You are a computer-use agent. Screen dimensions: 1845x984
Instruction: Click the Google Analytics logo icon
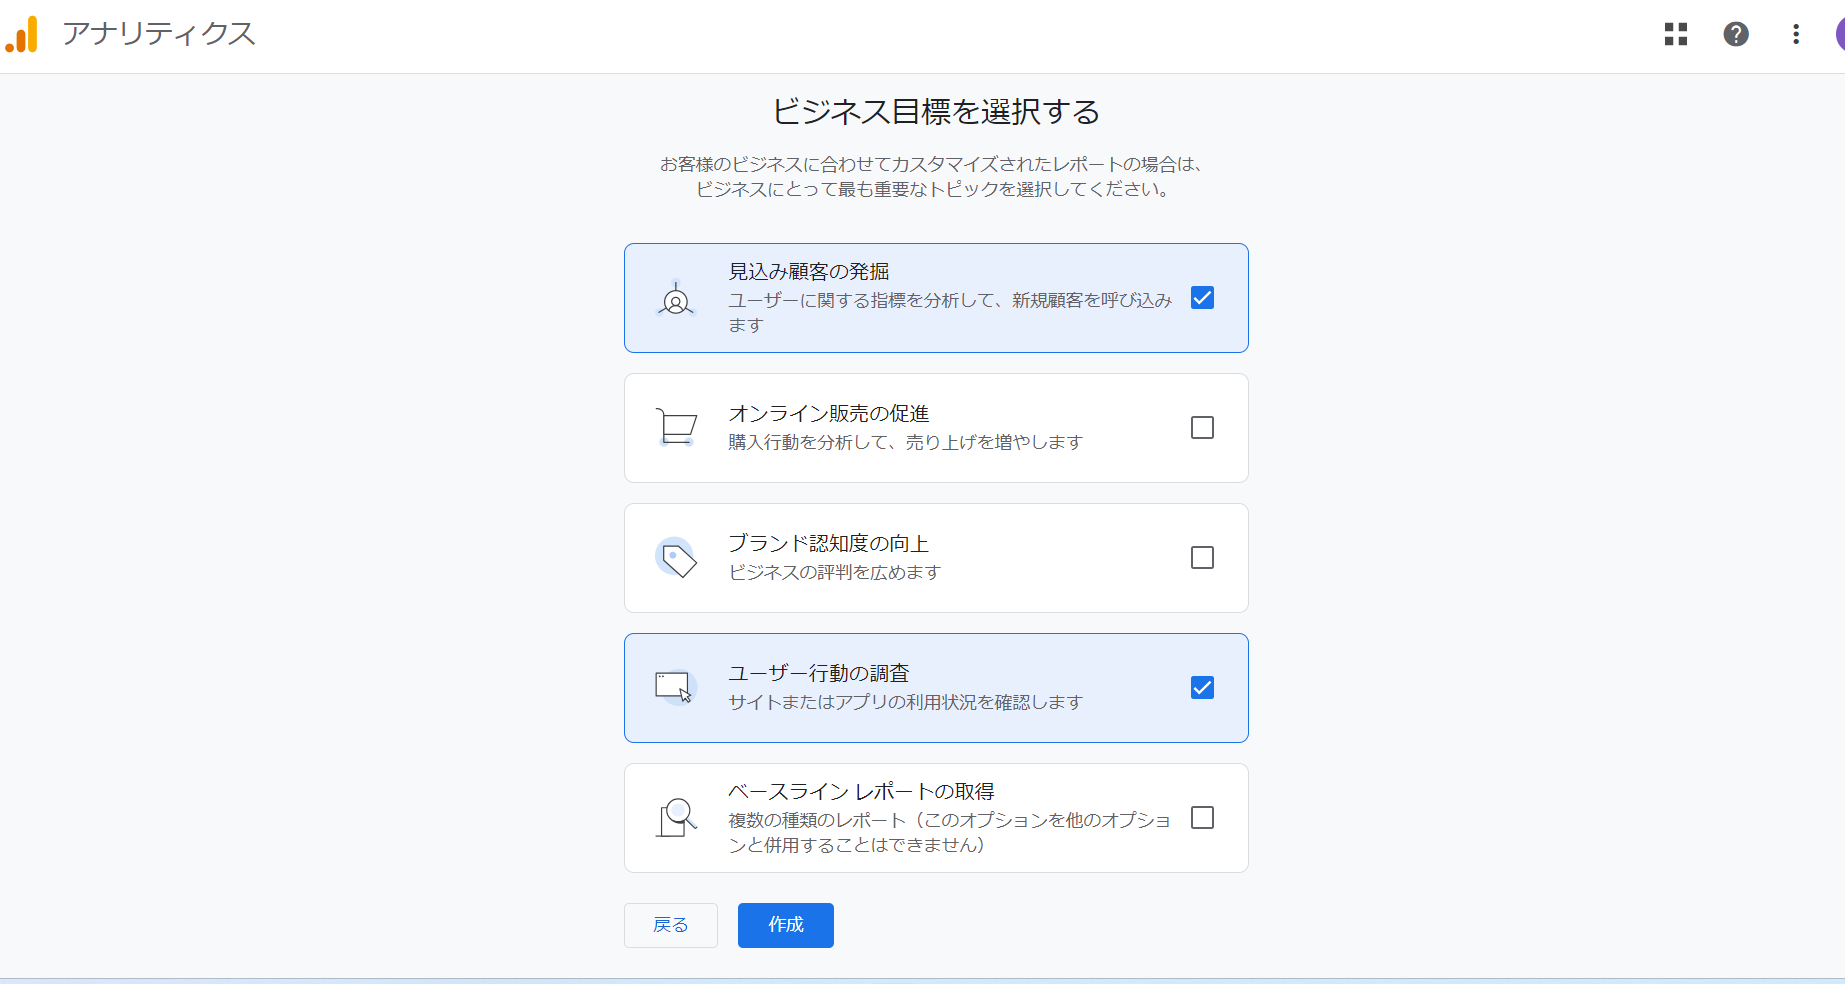22,34
